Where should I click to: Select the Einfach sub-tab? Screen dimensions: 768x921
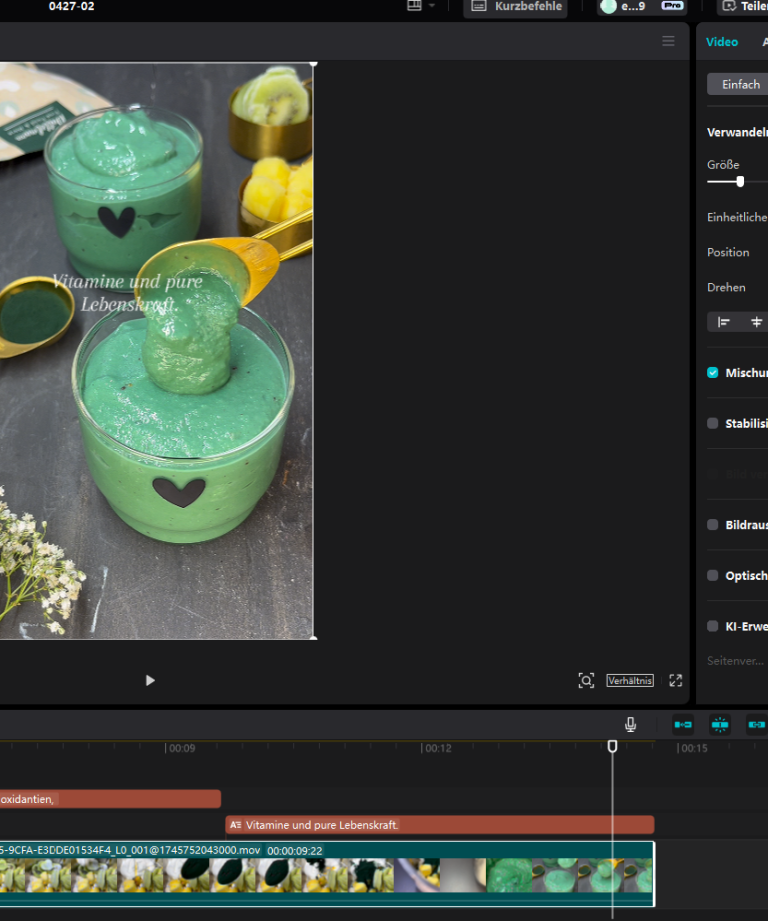[741, 84]
